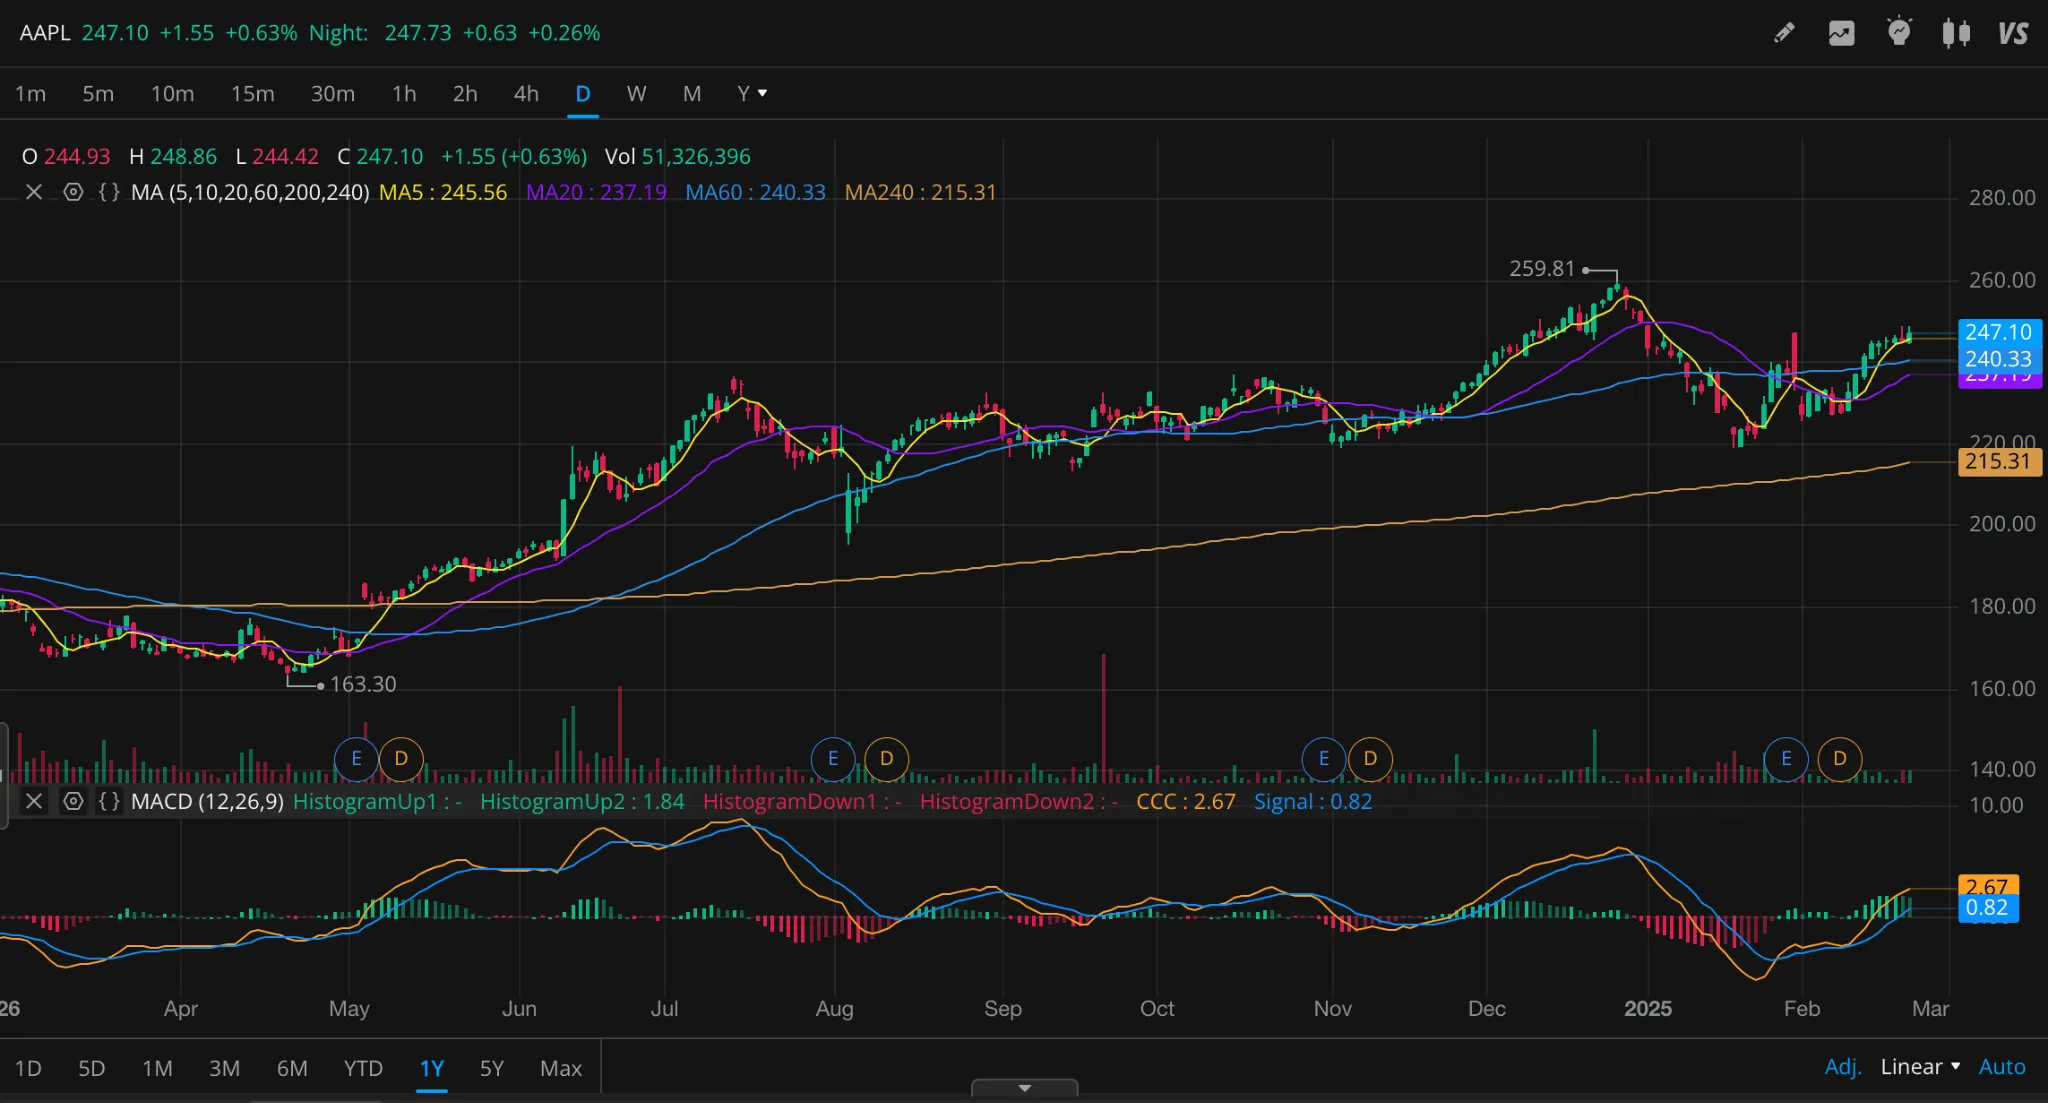Viewport: 2048px width, 1103px height.
Task: Expand the bottom panel collapse arrow
Action: point(1024,1088)
